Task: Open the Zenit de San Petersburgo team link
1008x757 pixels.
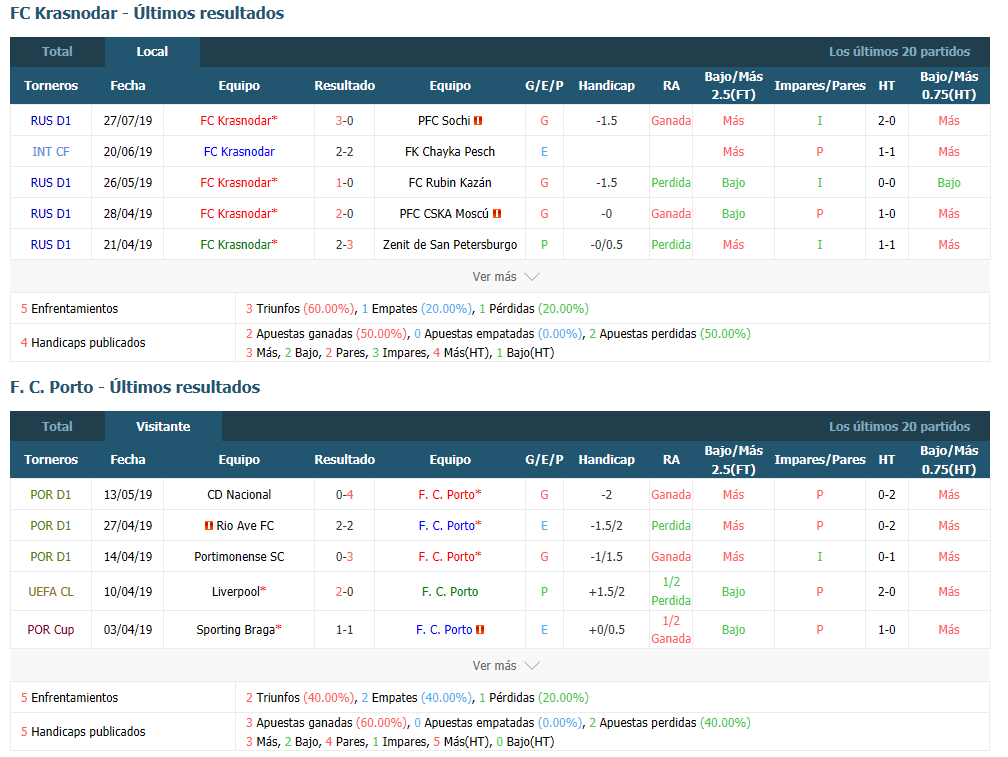Action: 450,245
